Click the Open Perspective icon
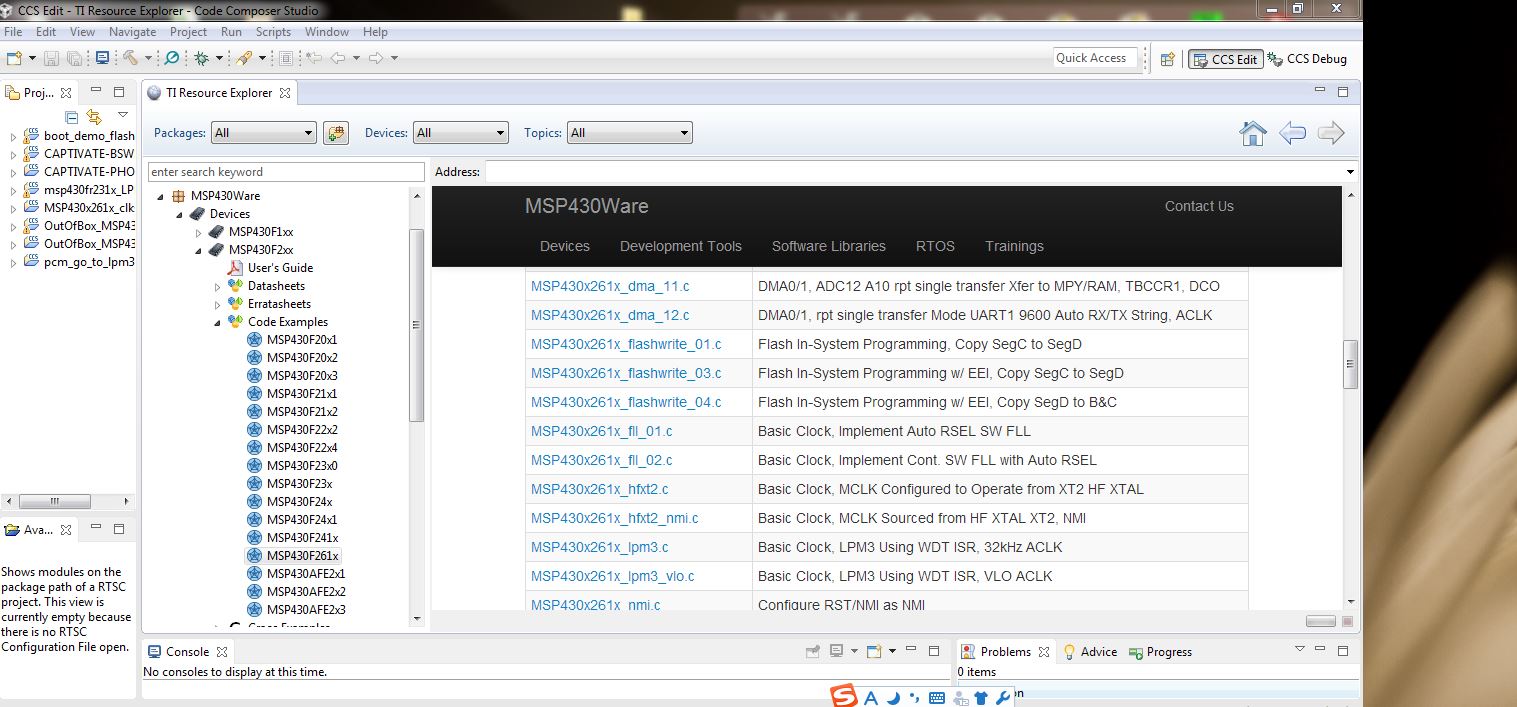The image size is (1517, 707). 1167,59
